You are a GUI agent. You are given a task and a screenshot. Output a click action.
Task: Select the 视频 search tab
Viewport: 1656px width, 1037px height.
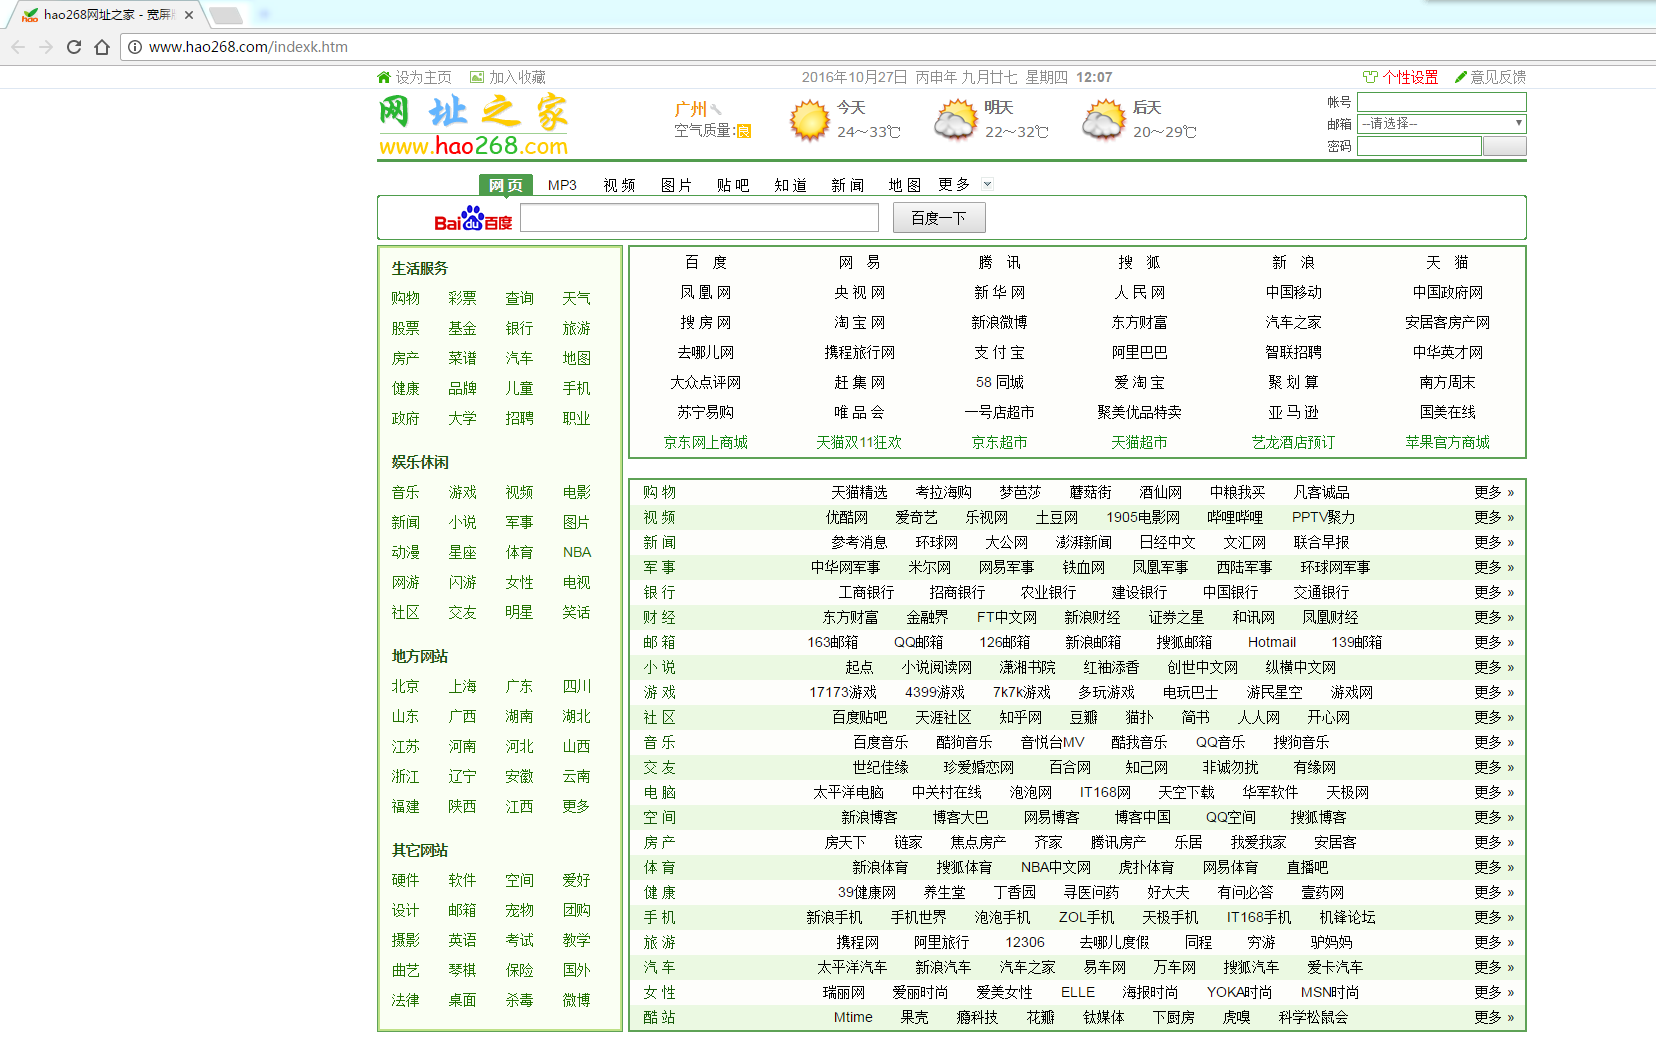pos(619,185)
